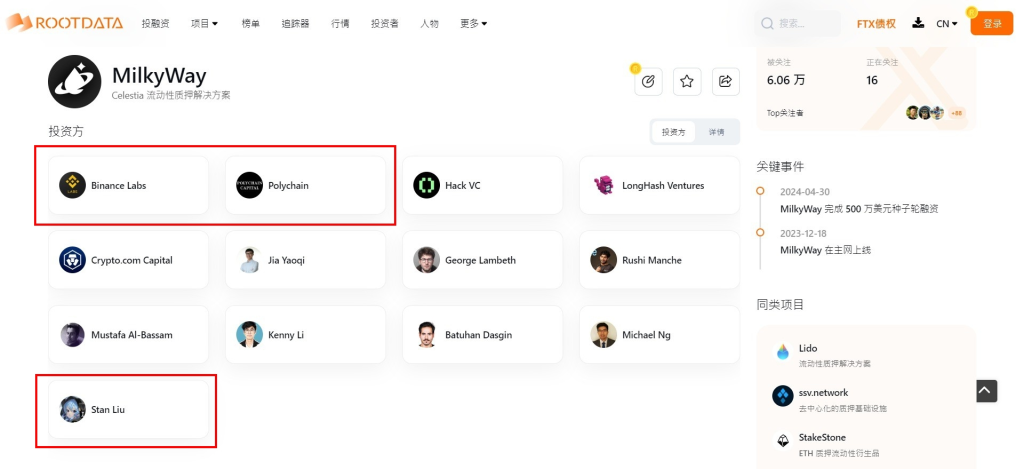The height and width of the screenshot is (469, 1024).
Task: Click the download icon in header
Action: click(918, 23)
